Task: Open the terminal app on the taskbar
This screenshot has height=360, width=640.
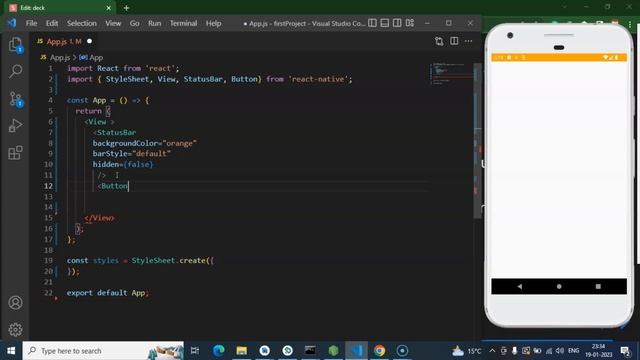Action: 310,351
